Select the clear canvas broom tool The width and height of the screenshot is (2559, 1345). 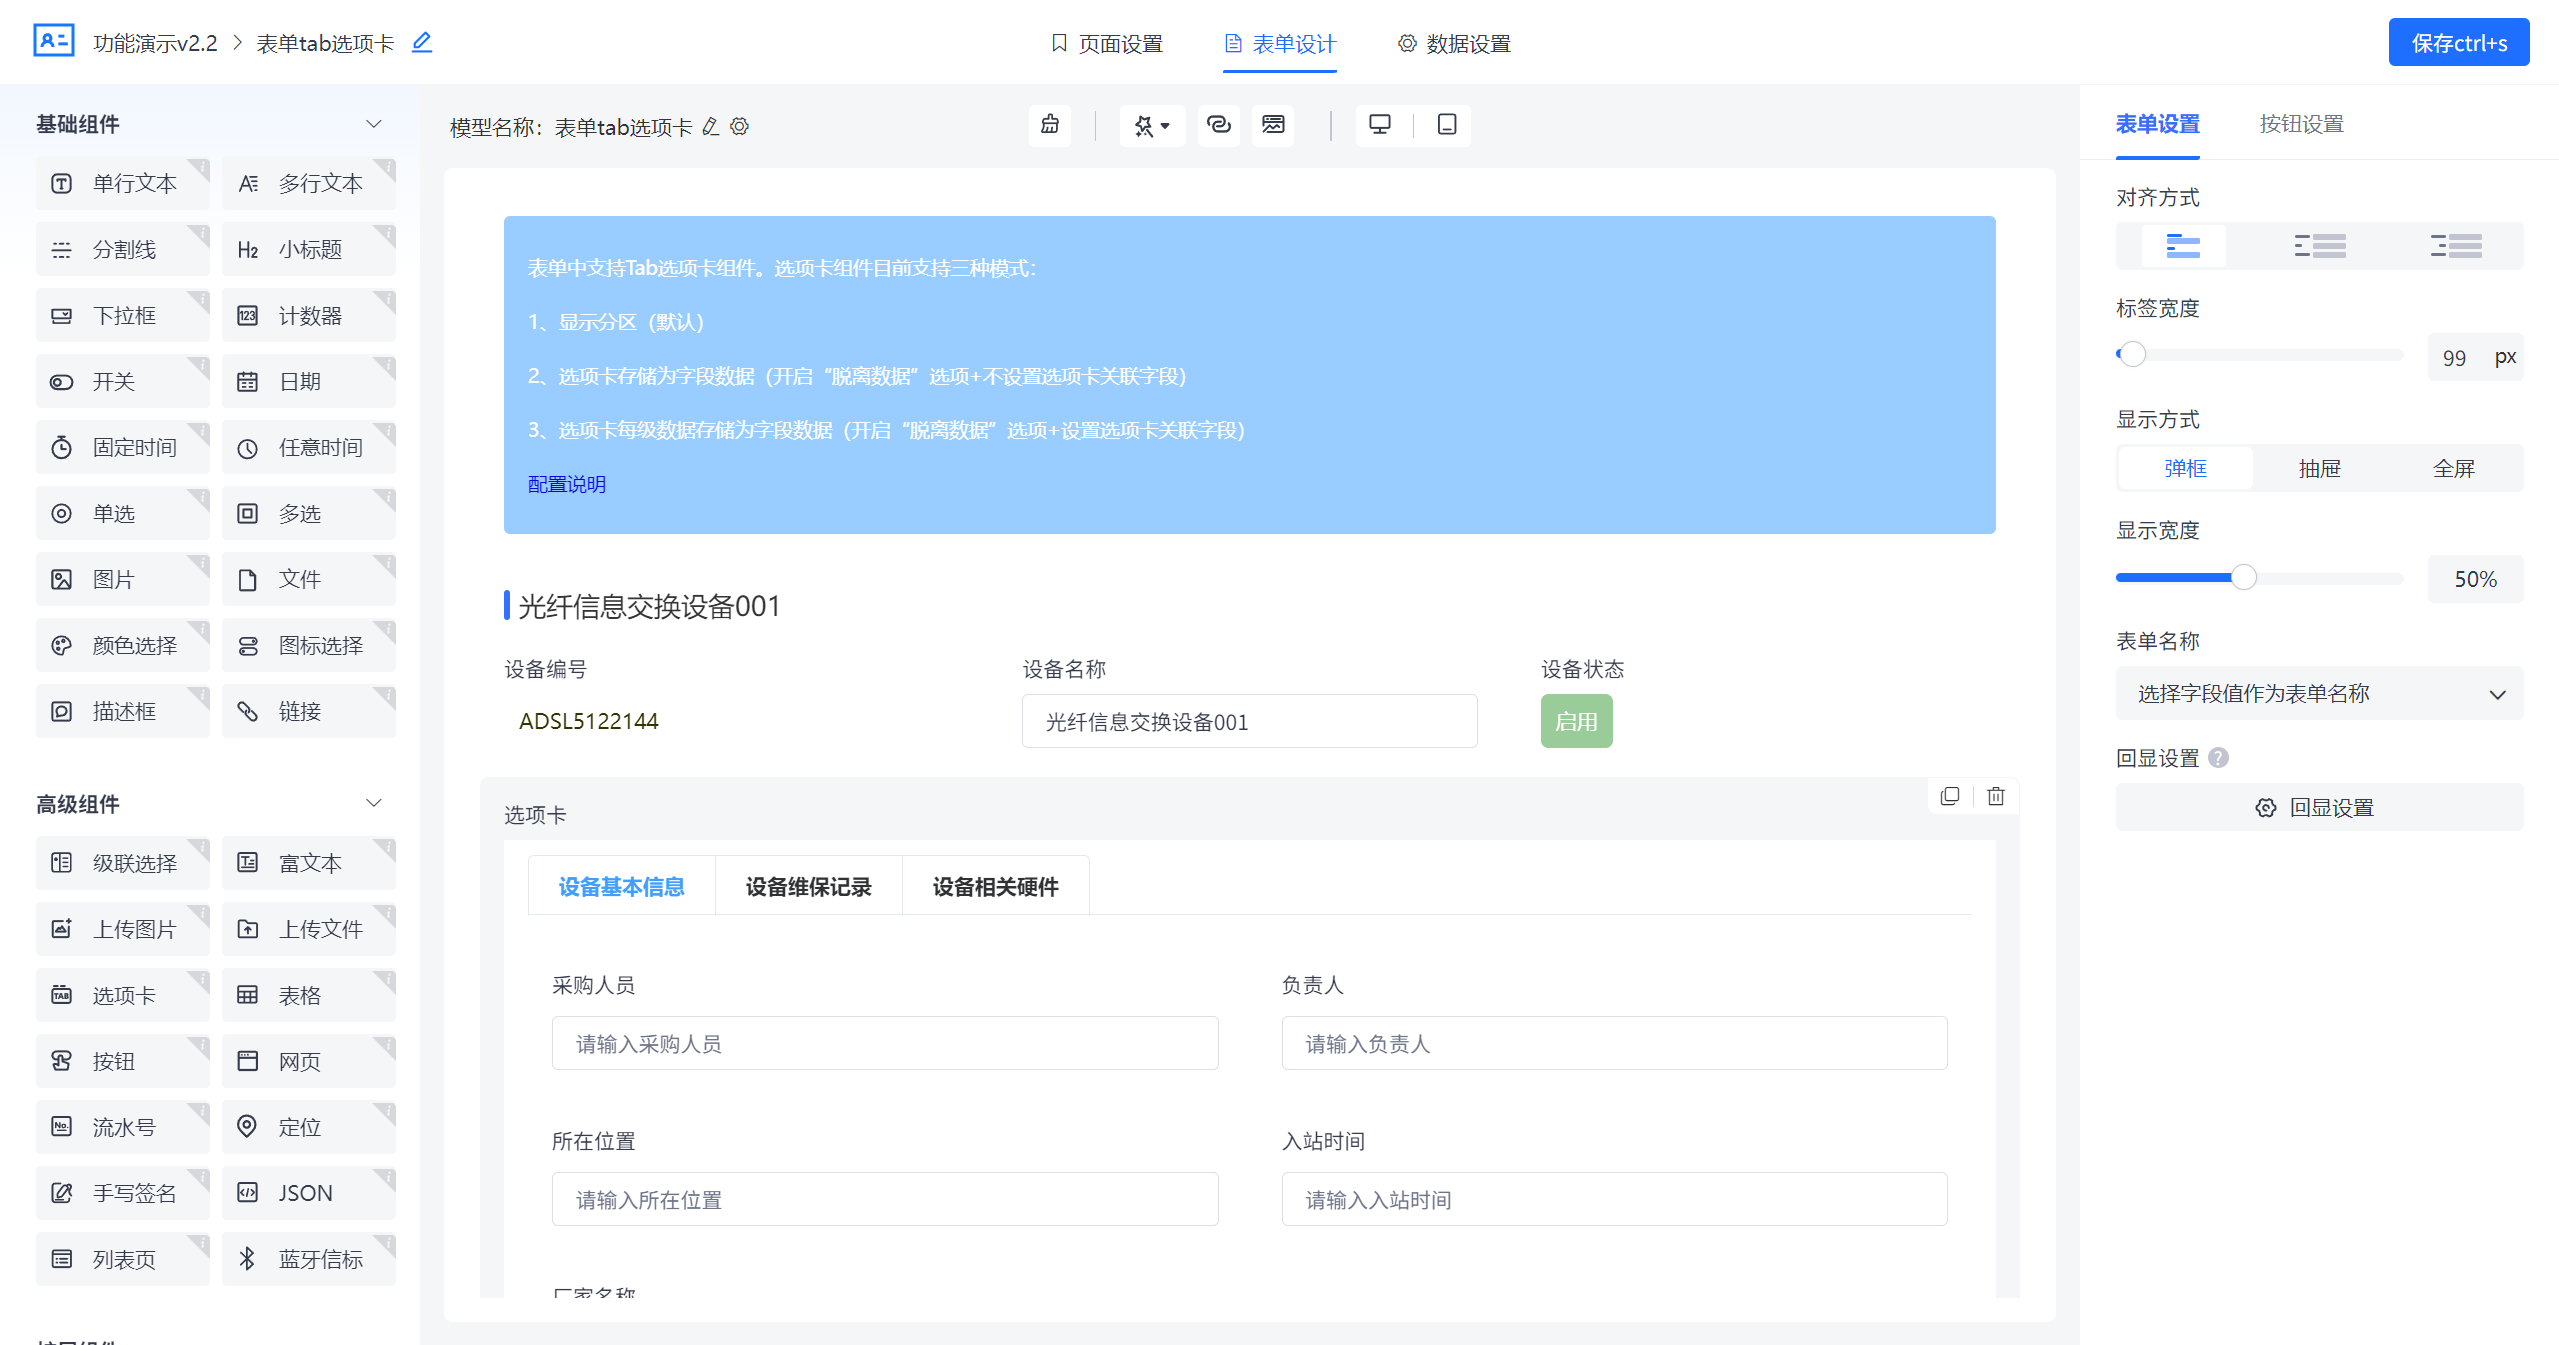click(x=1049, y=126)
